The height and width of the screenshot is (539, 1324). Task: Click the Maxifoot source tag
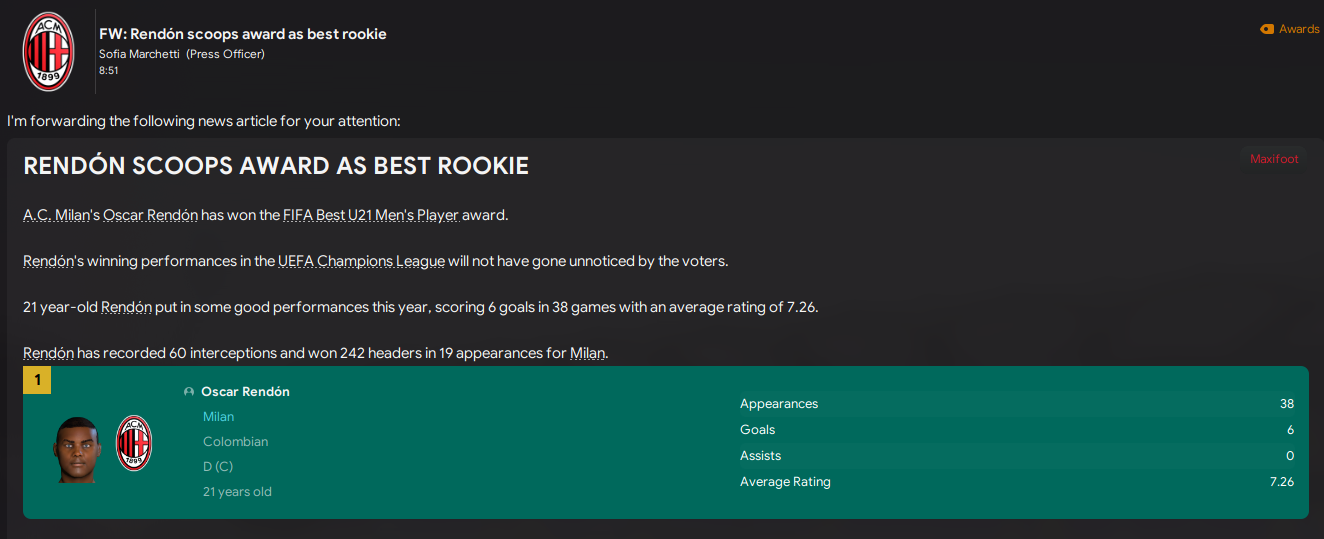pos(1274,159)
